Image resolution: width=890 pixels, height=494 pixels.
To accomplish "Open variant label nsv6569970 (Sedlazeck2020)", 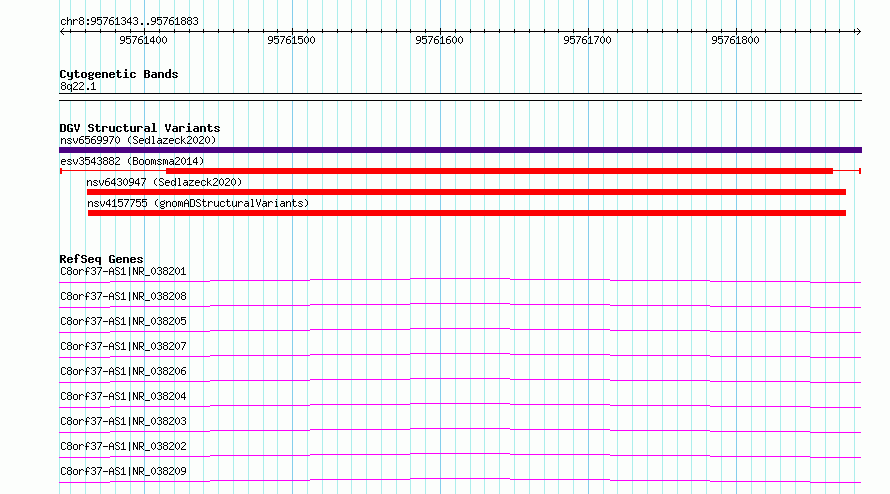I will click(x=138, y=140).
